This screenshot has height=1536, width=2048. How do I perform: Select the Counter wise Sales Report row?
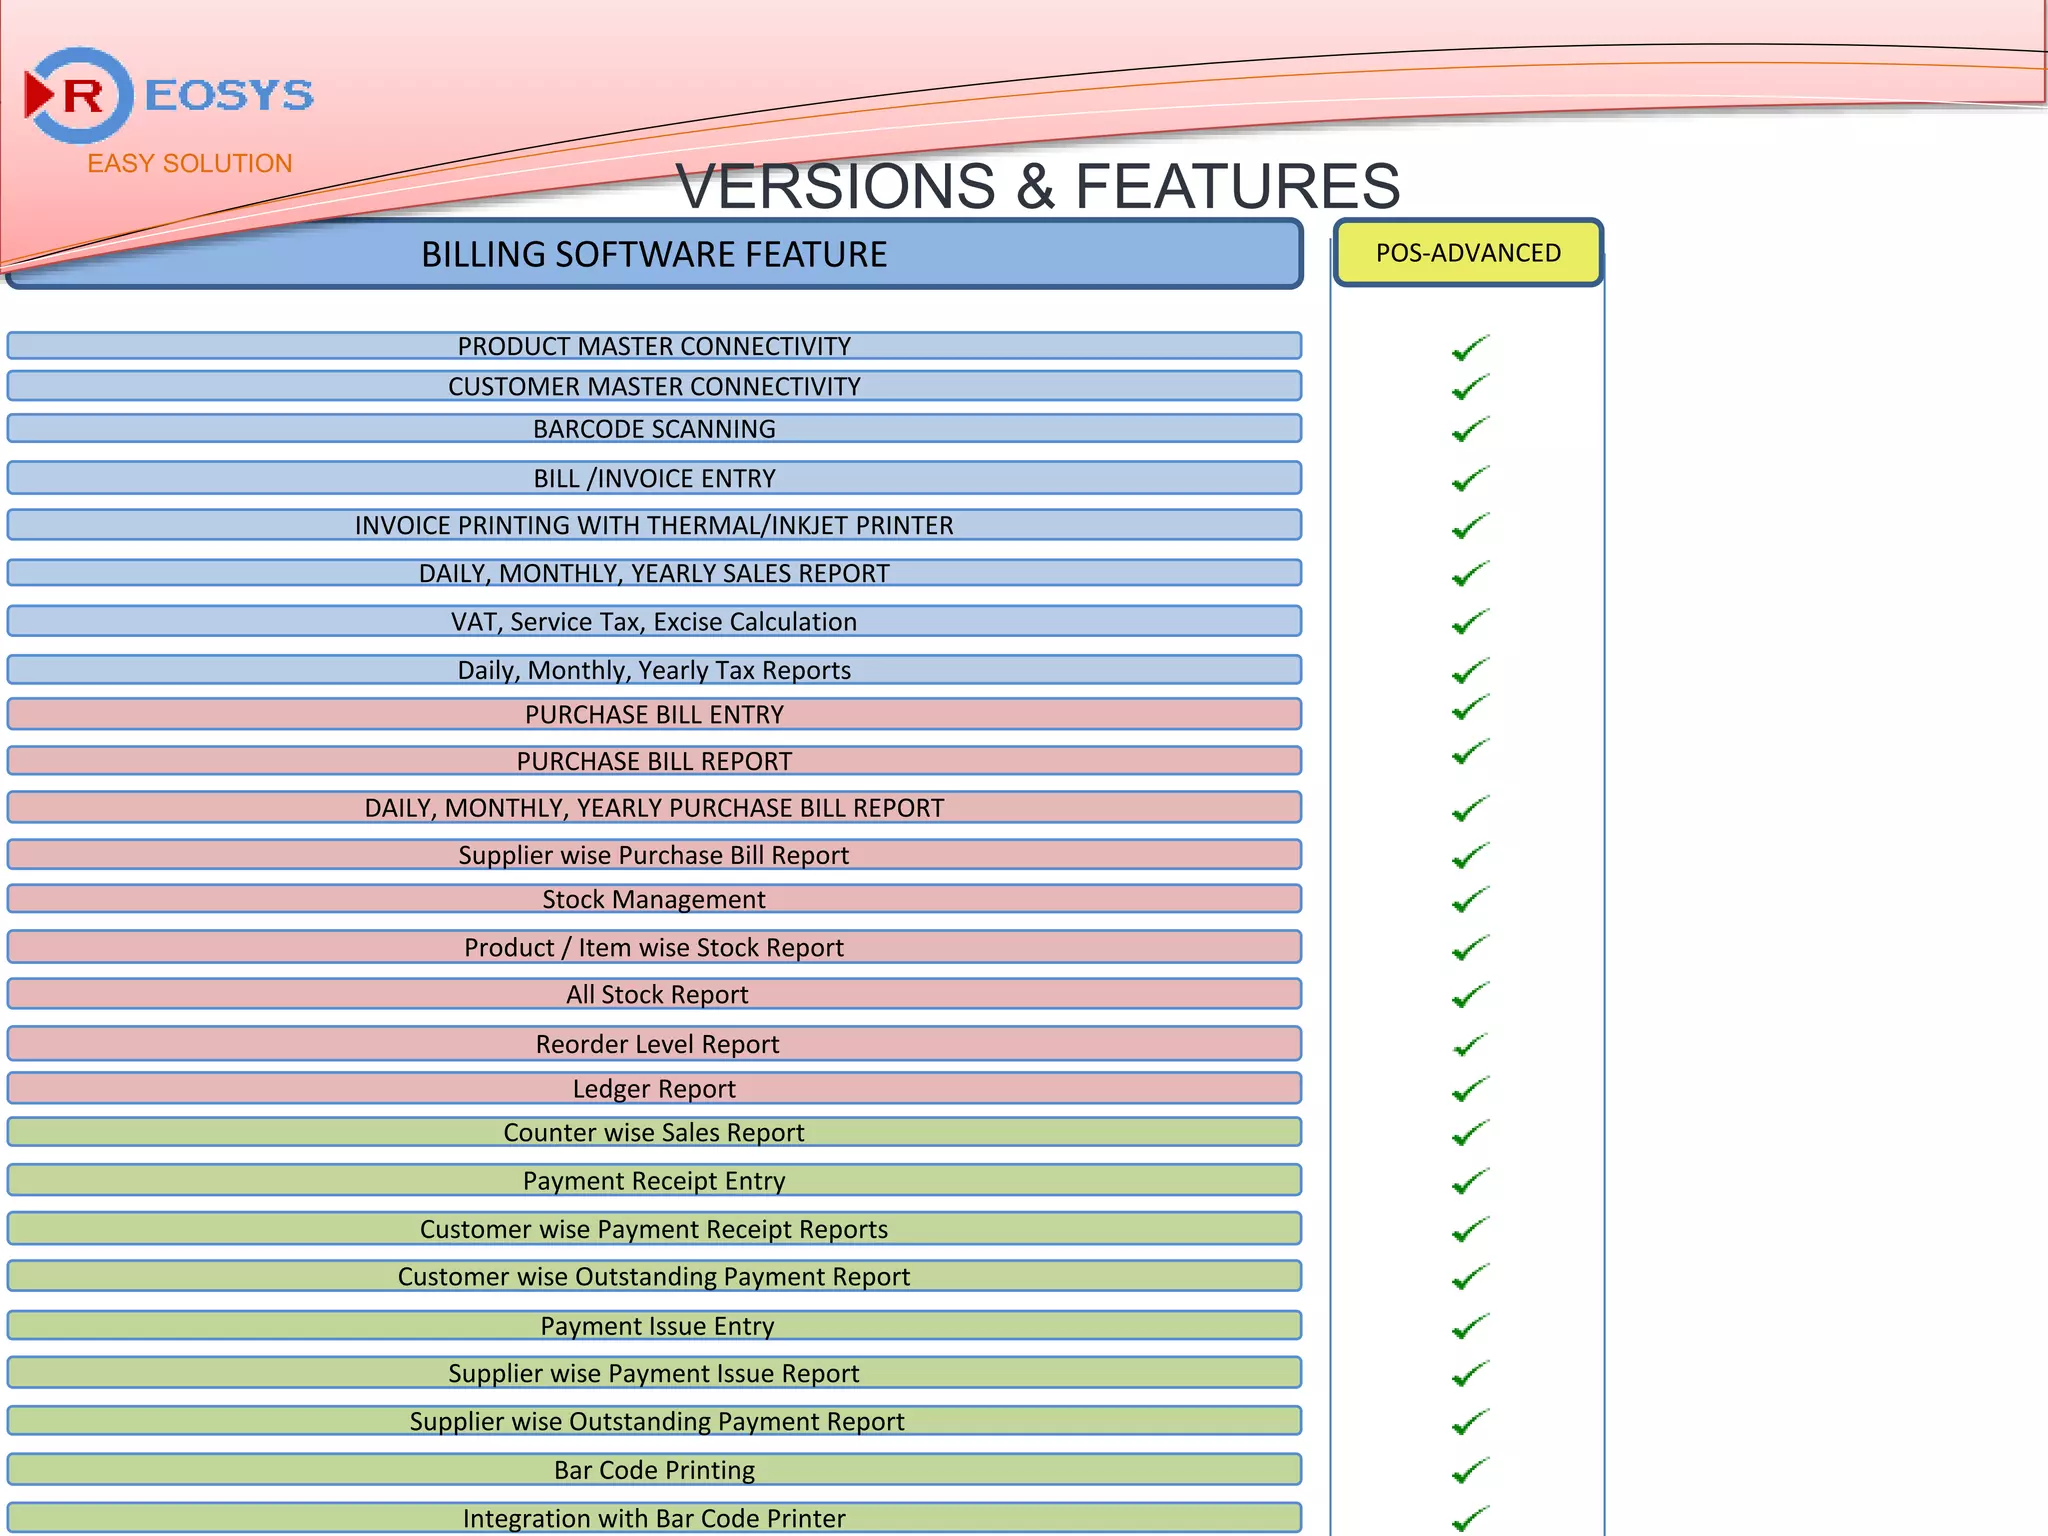[654, 1132]
